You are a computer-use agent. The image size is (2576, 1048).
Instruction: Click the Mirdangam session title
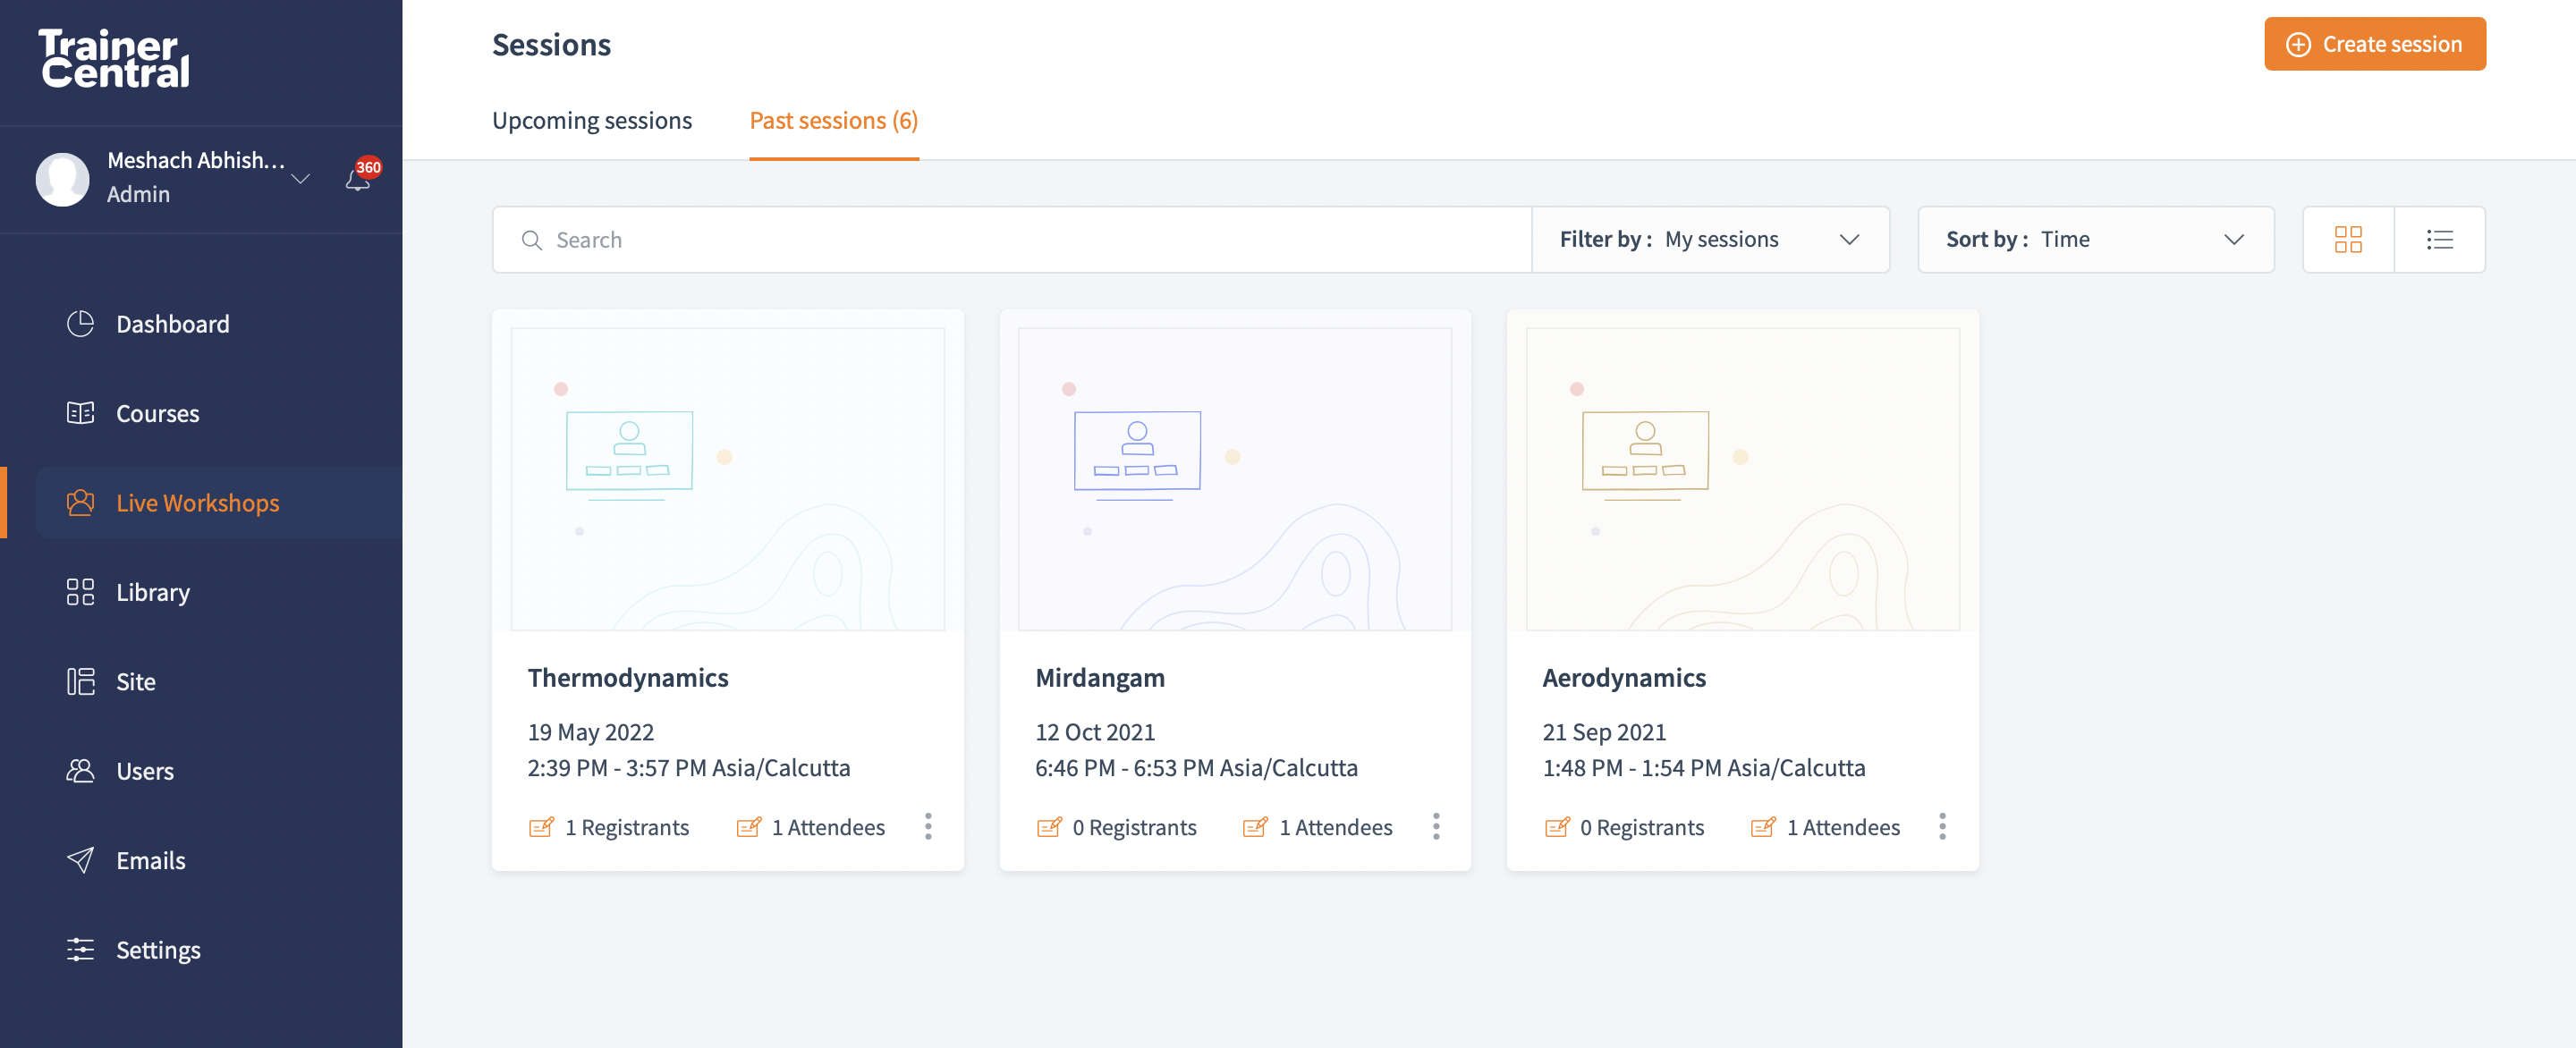click(x=1100, y=677)
